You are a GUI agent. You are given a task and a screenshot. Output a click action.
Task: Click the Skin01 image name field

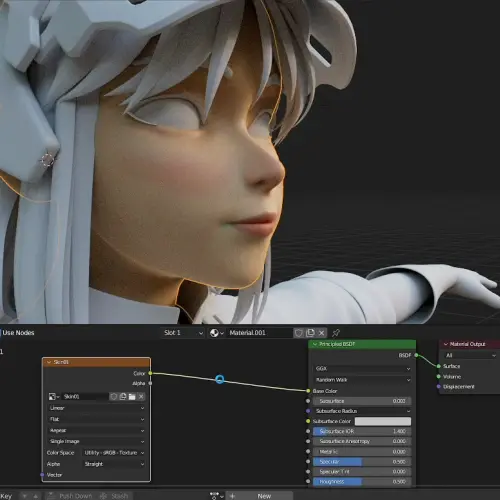point(85,396)
